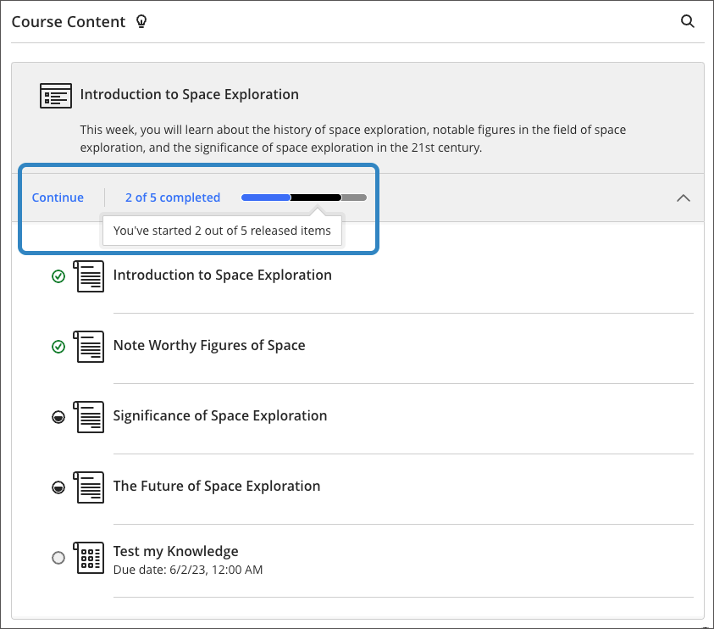Open the module title Introduction to Space Exploration
This screenshot has height=629, width=714.
(189, 95)
